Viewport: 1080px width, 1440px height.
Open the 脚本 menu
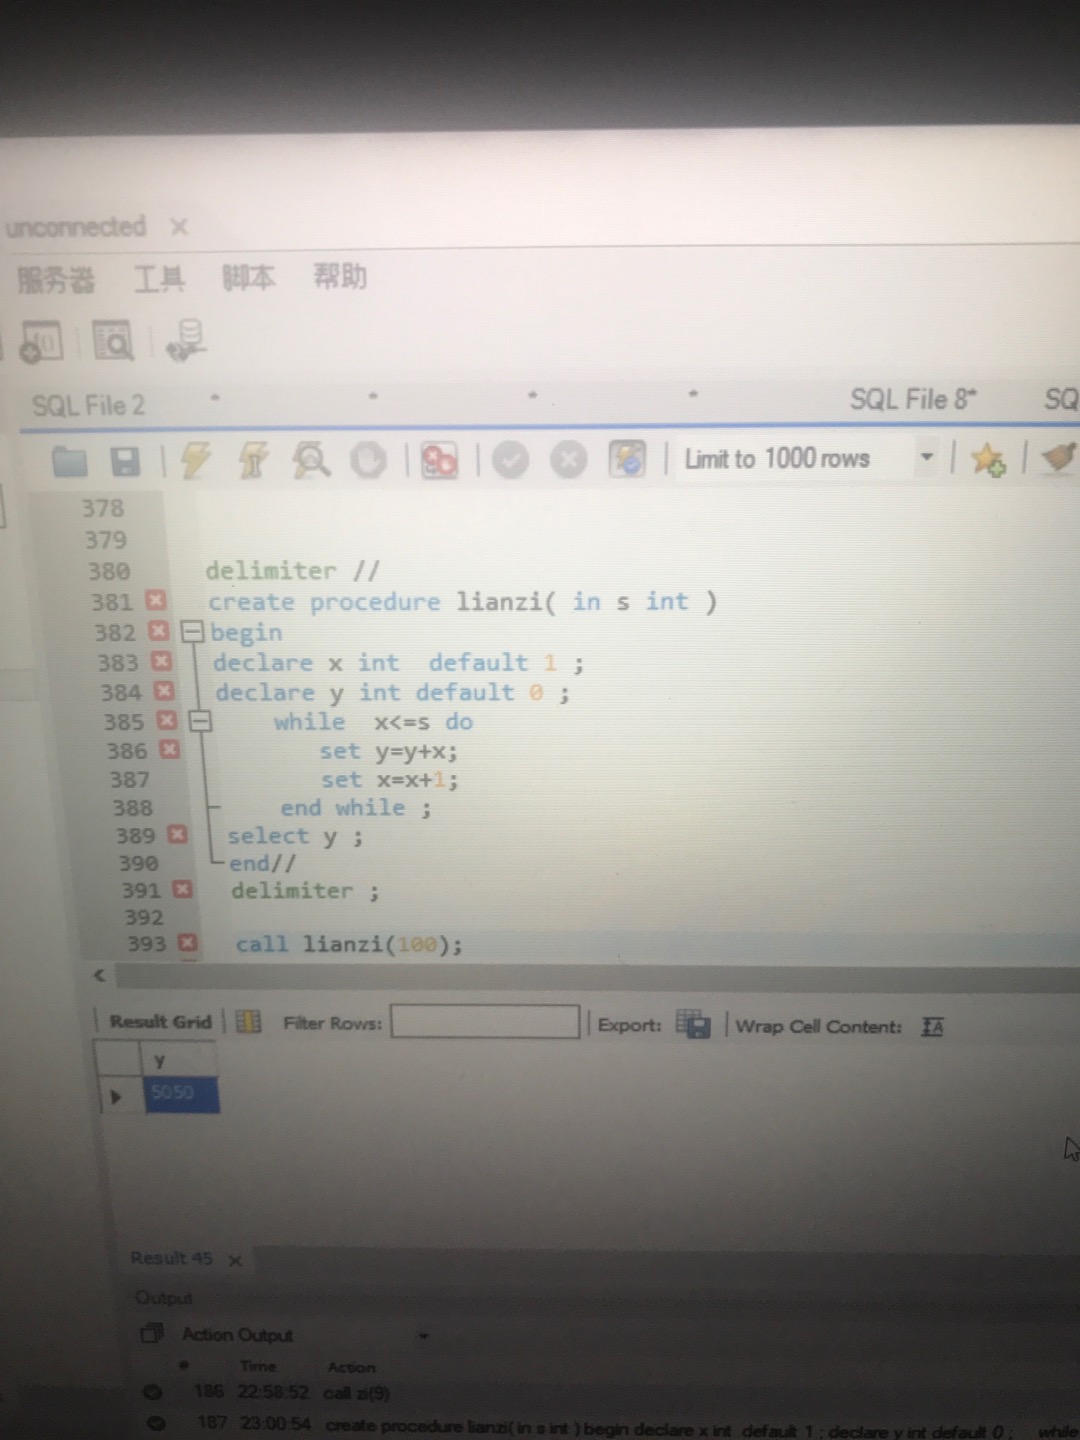249,276
